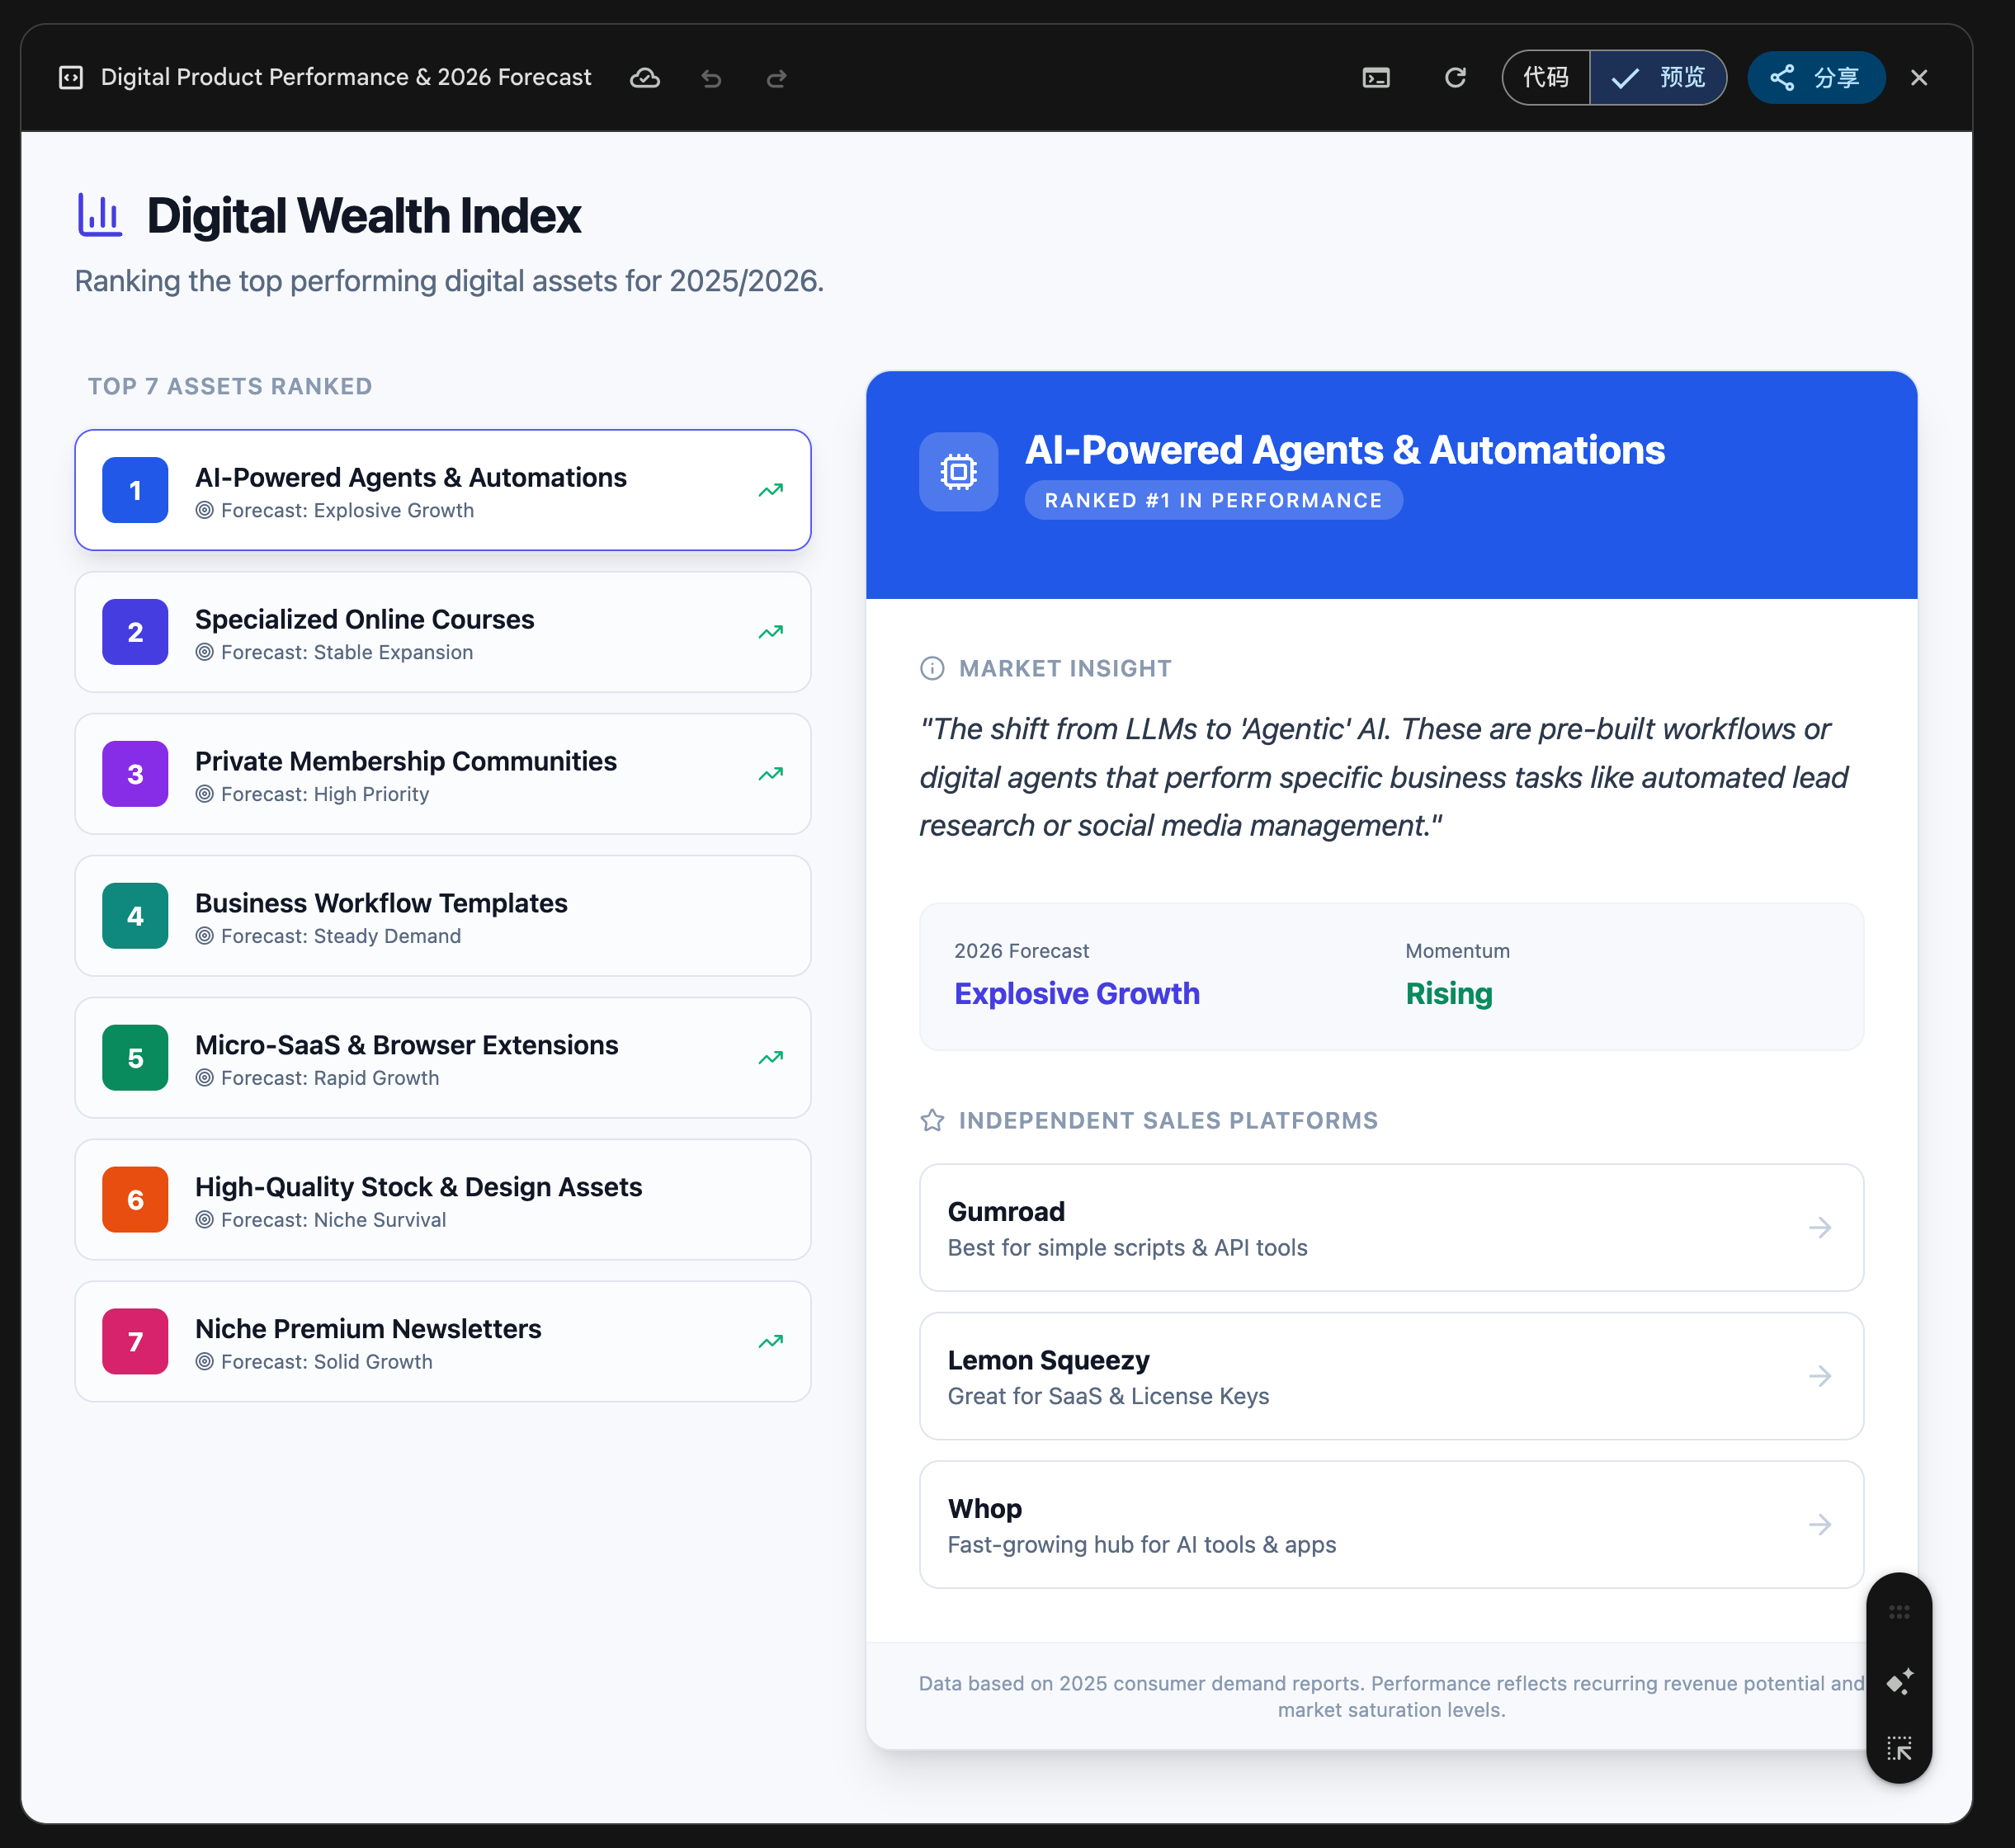Screen dimensions: 2015x1848
Task: Click the 分享 share button
Action: click(x=1815, y=78)
